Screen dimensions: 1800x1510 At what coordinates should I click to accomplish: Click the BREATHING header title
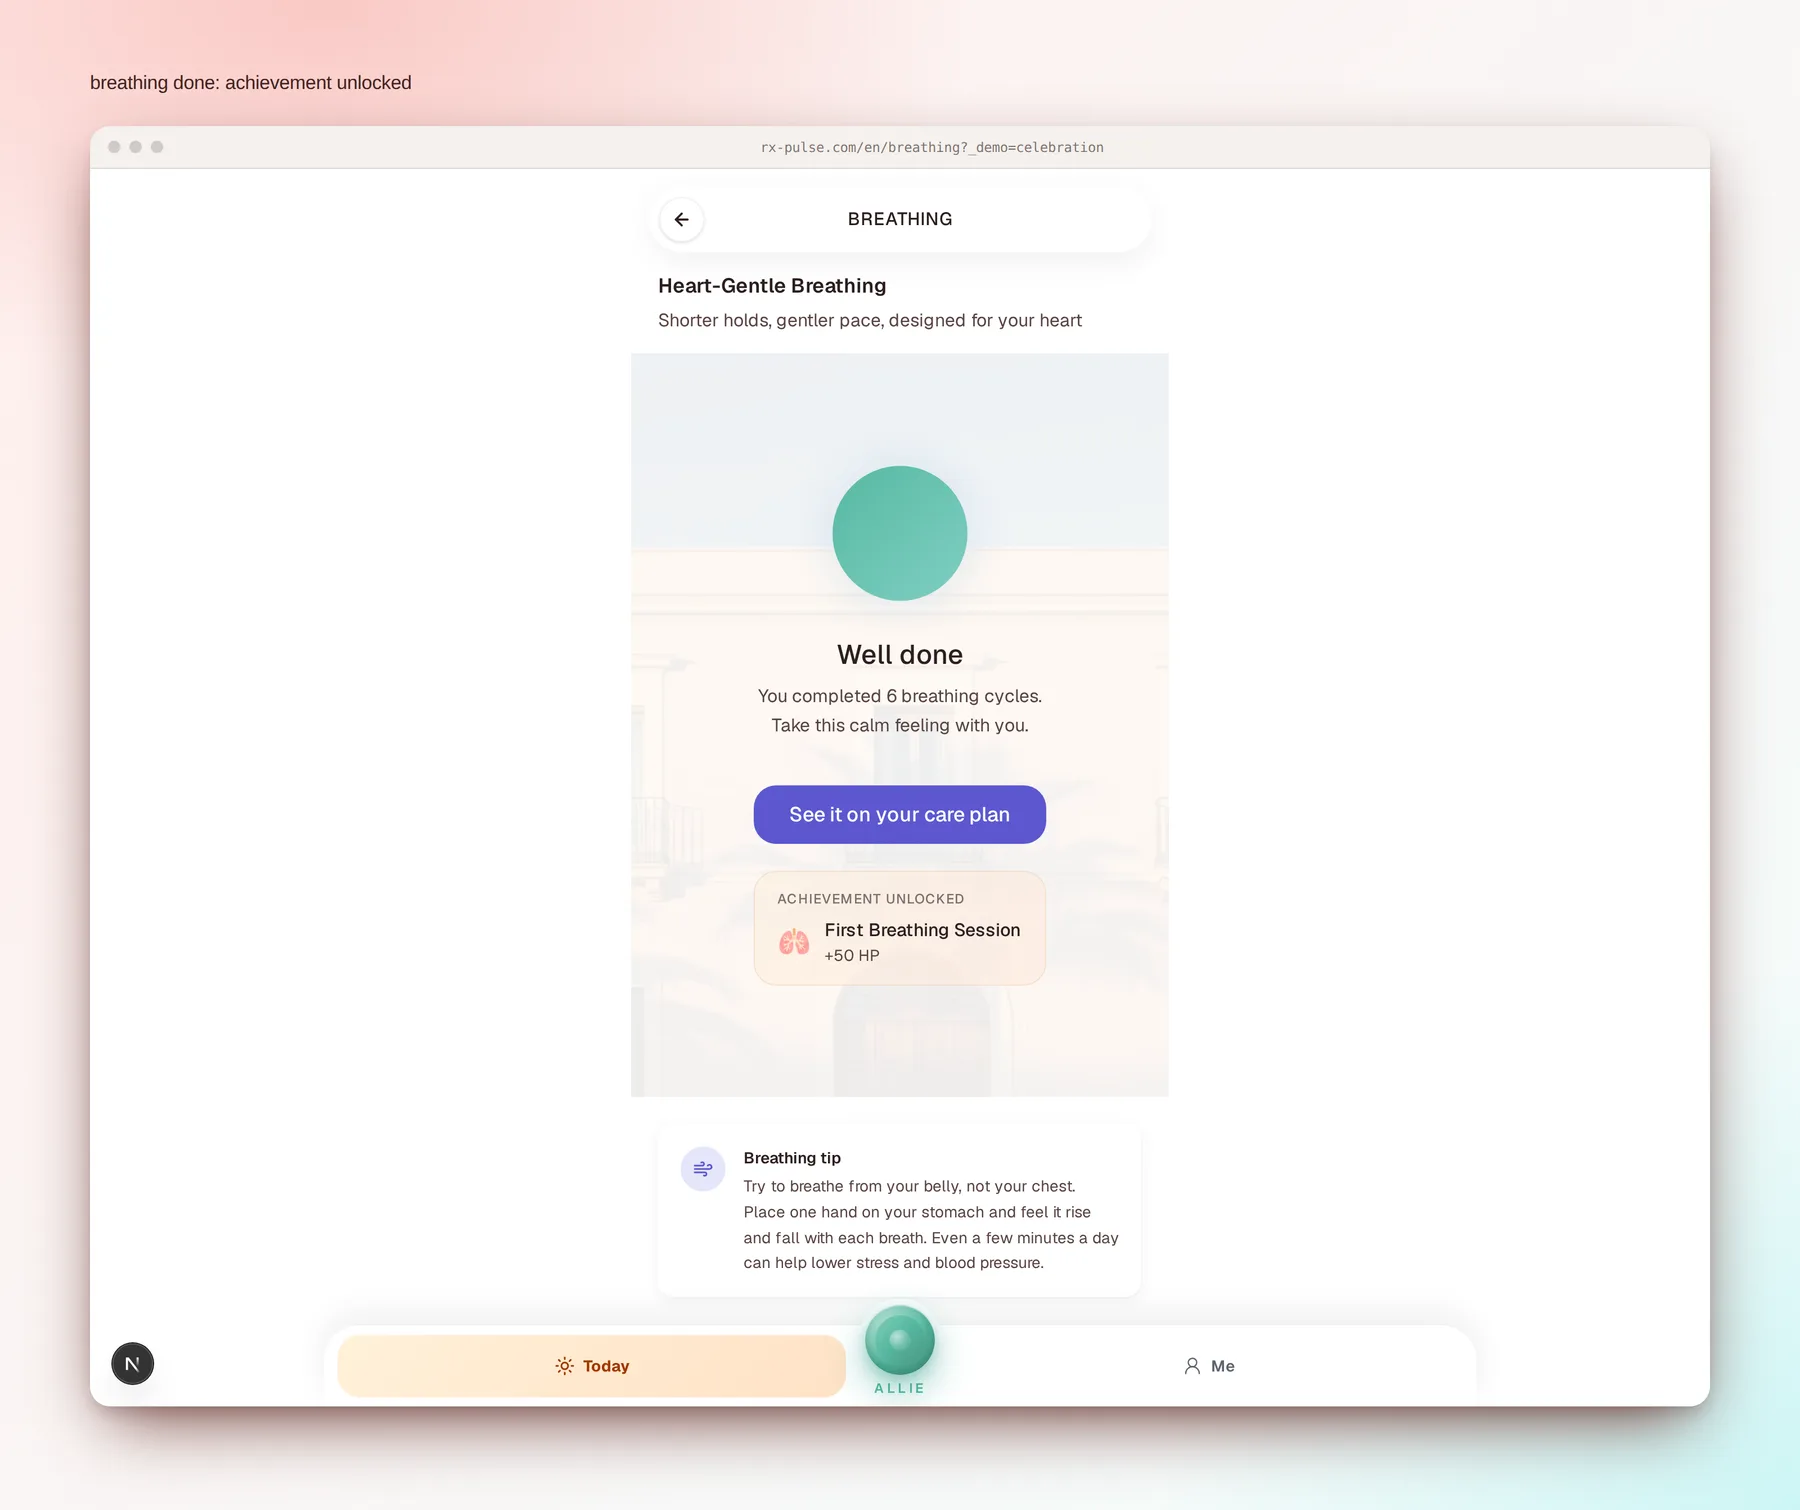coord(900,219)
